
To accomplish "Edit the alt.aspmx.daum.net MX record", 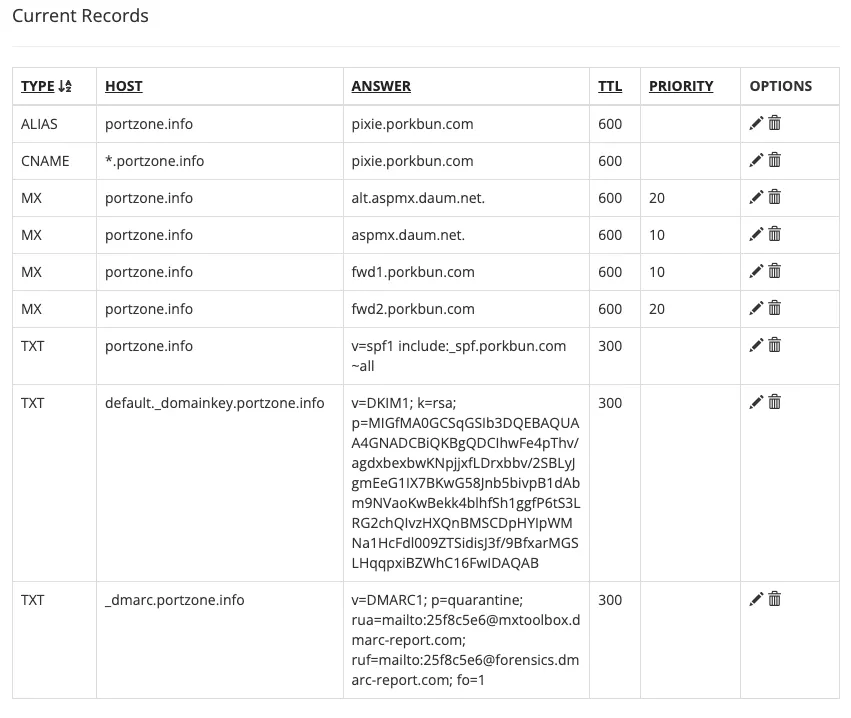I will [756, 197].
